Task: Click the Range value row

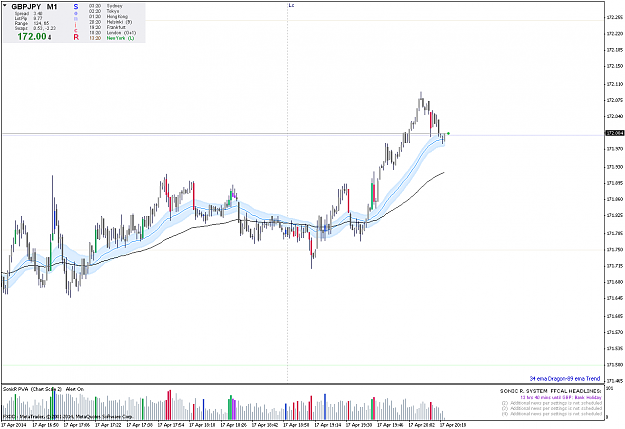Action: tap(32, 24)
